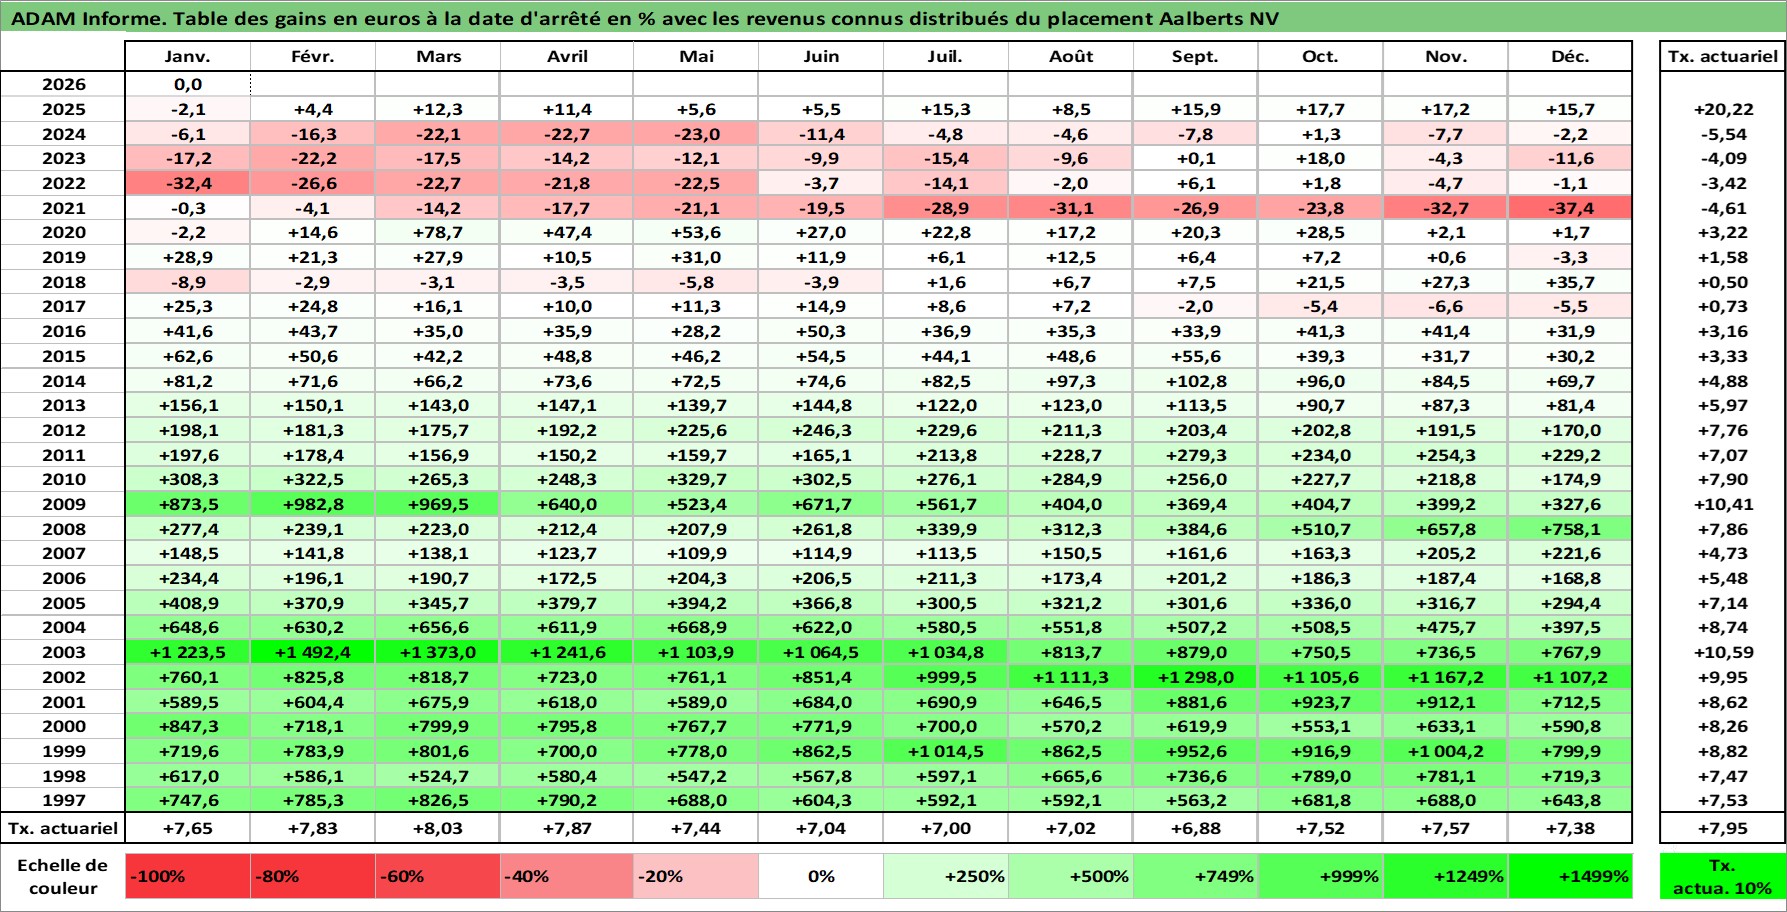Click the '+1 014,5' cell in July 1999
1787x912 pixels.
[946, 751]
